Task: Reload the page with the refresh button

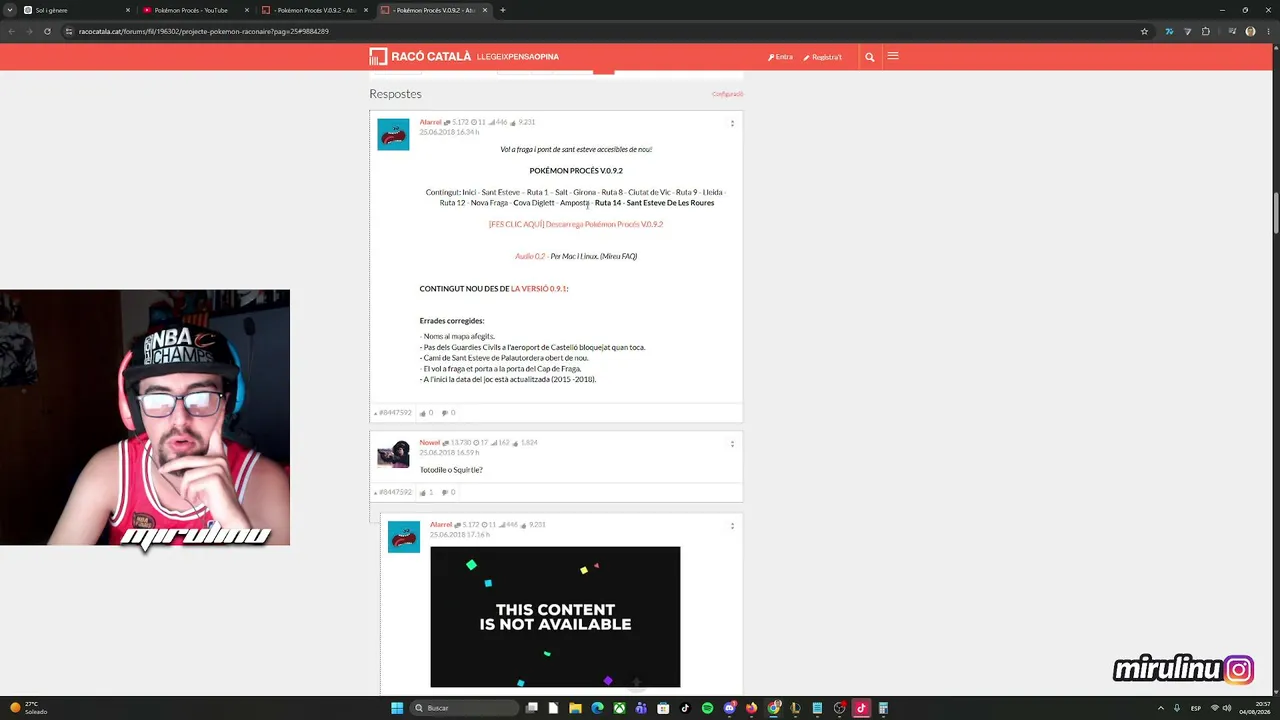Action: click(x=47, y=31)
